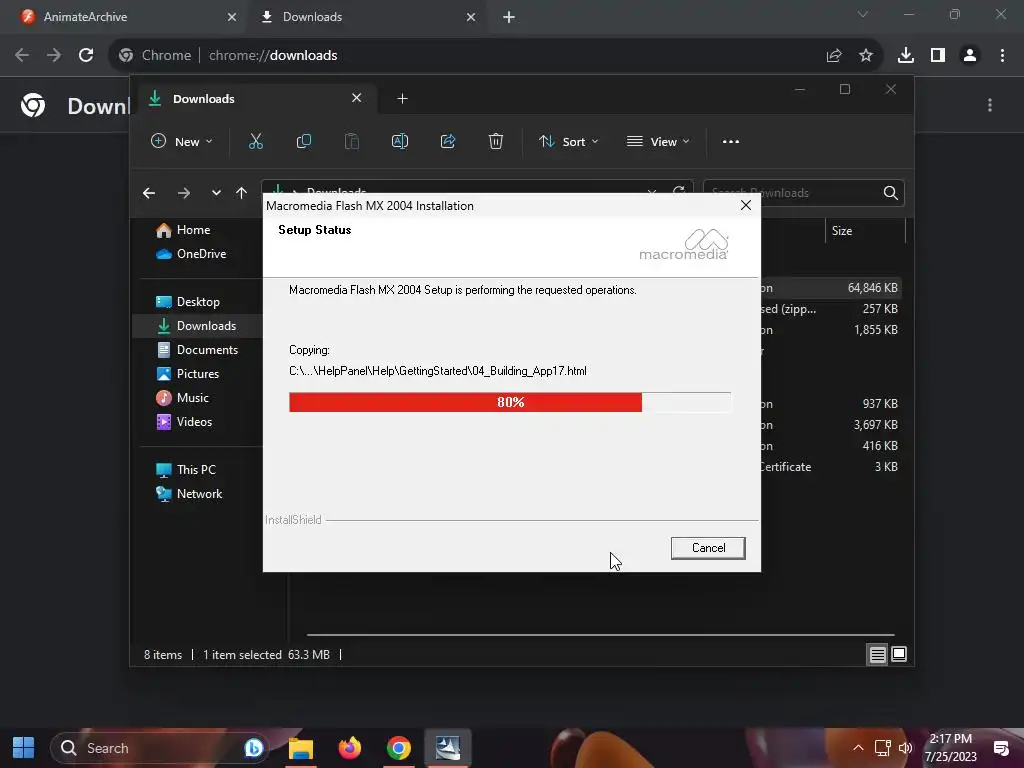Click Chrome's share this page icon
The height and width of the screenshot is (768, 1024).
834,56
